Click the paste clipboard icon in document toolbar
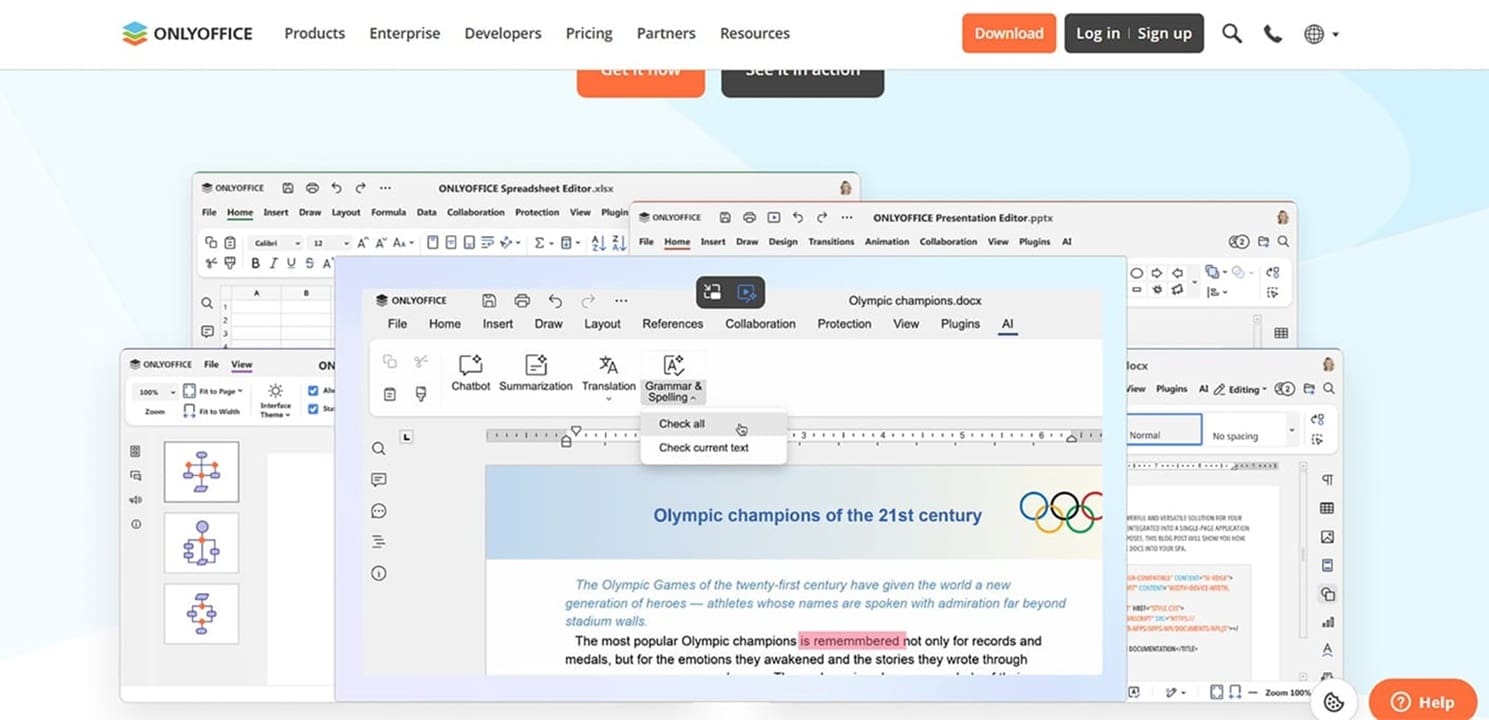This screenshot has width=1489, height=720. pos(390,394)
